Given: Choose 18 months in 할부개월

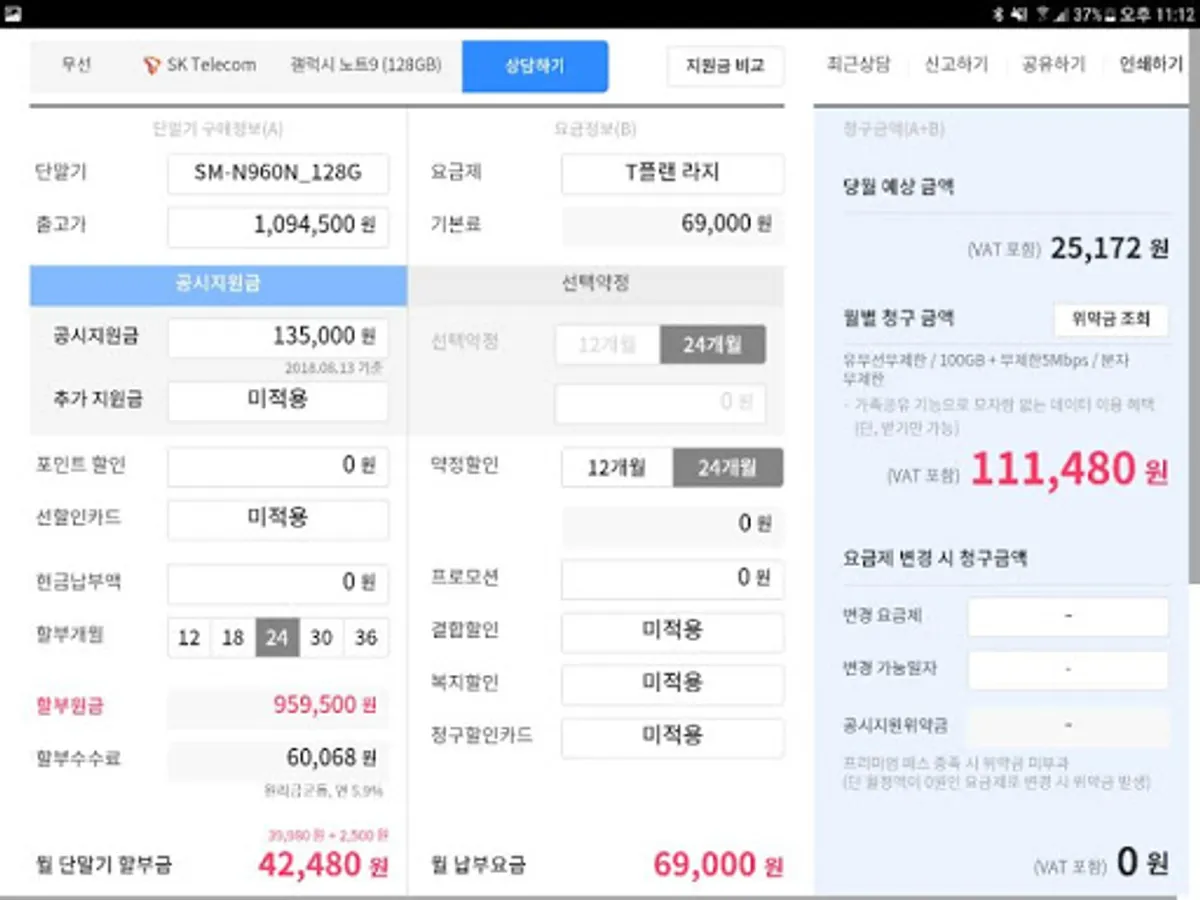Looking at the screenshot, I should click(233, 638).
